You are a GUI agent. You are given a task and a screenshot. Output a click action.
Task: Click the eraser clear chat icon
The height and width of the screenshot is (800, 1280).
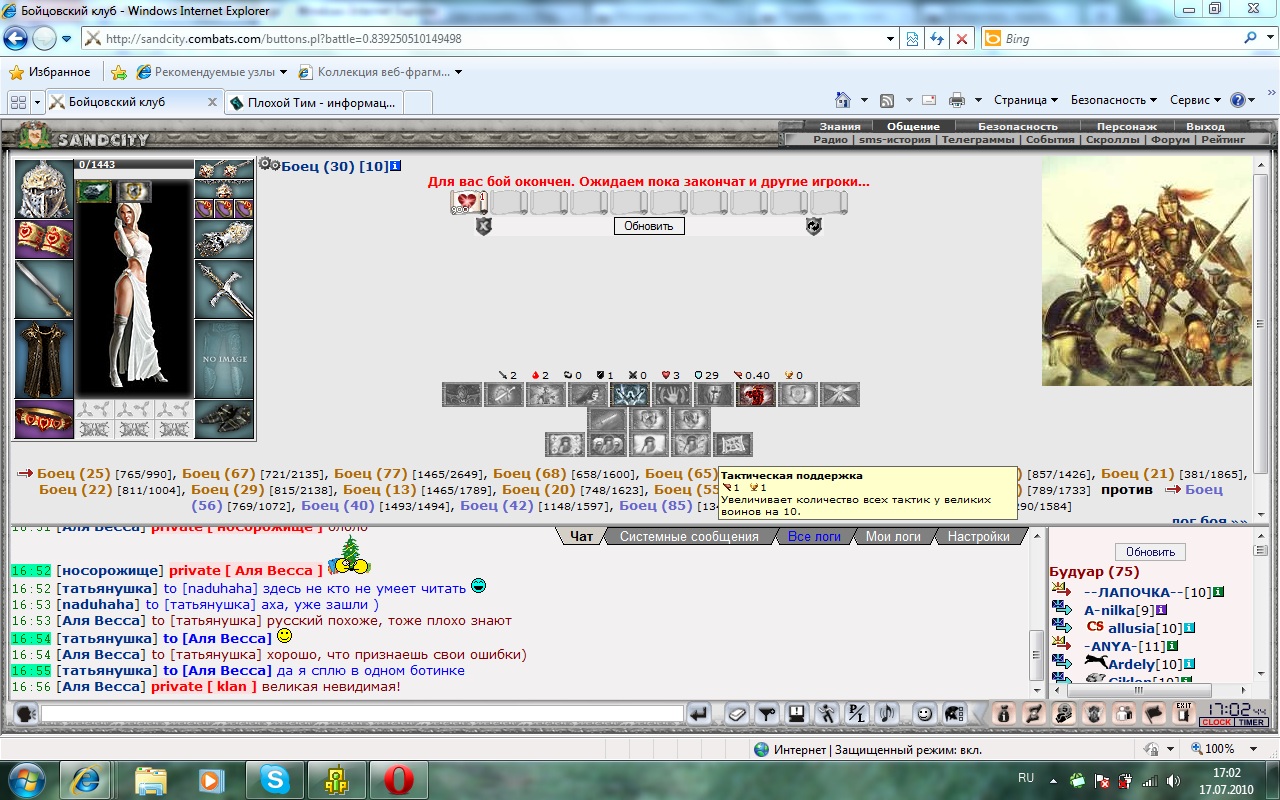736,713
